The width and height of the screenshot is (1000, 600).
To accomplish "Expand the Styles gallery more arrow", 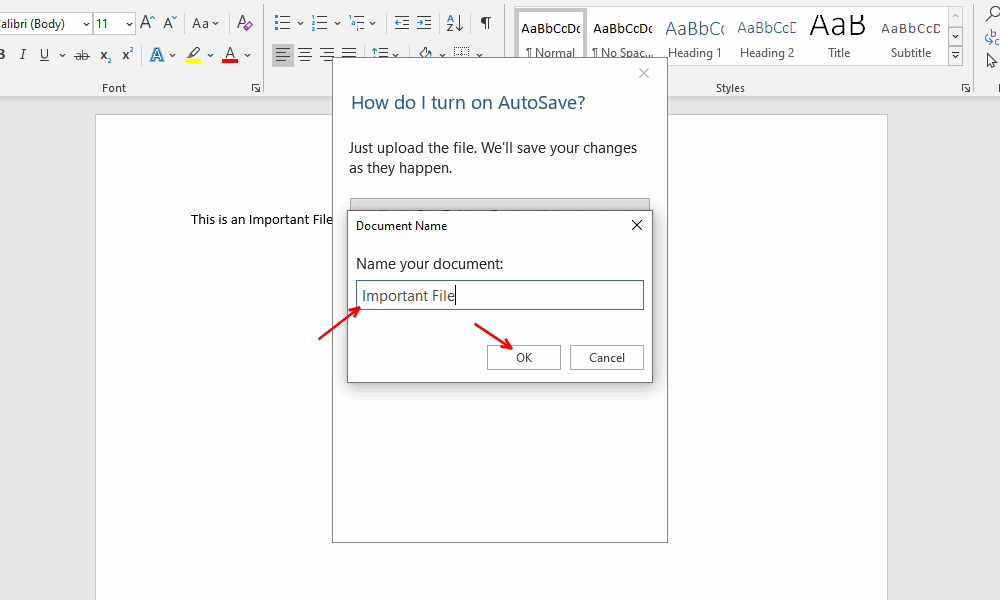I will coord(955,57).
